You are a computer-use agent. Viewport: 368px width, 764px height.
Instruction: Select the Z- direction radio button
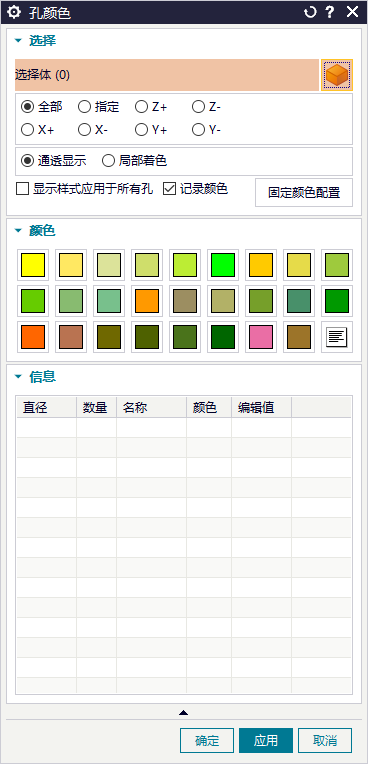point(198,107)
